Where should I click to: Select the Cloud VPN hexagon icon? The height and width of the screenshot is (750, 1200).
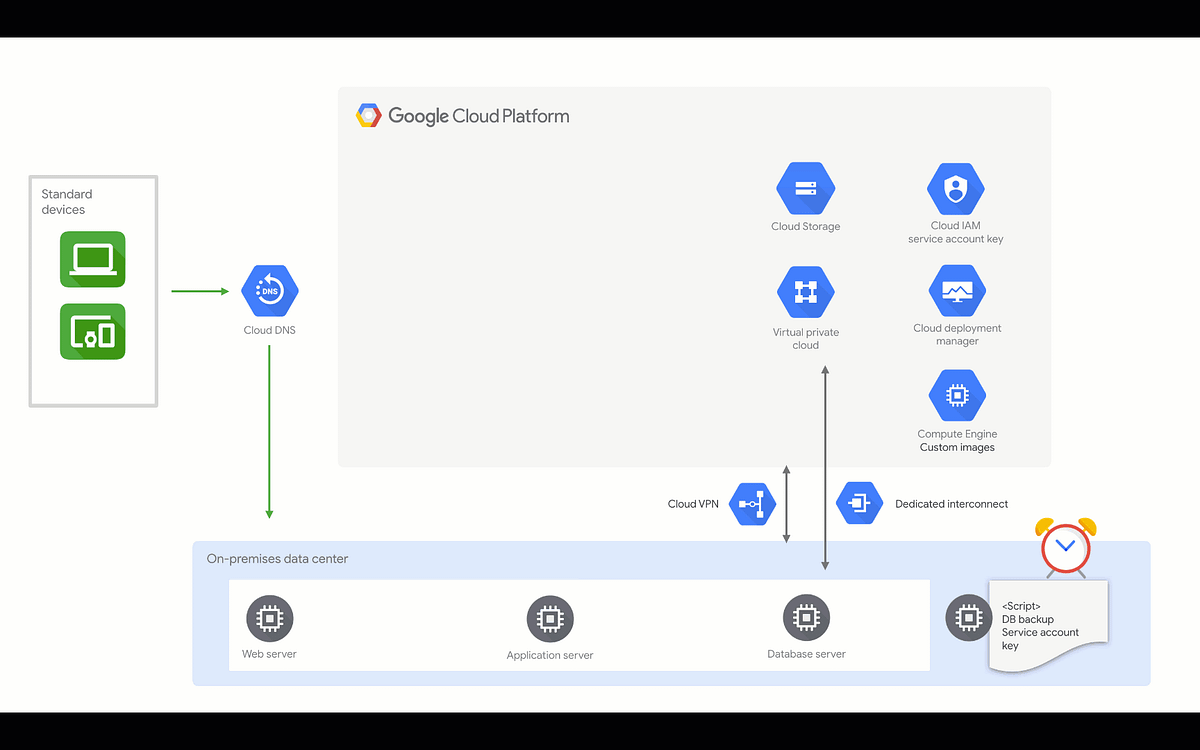coord(752,503)
